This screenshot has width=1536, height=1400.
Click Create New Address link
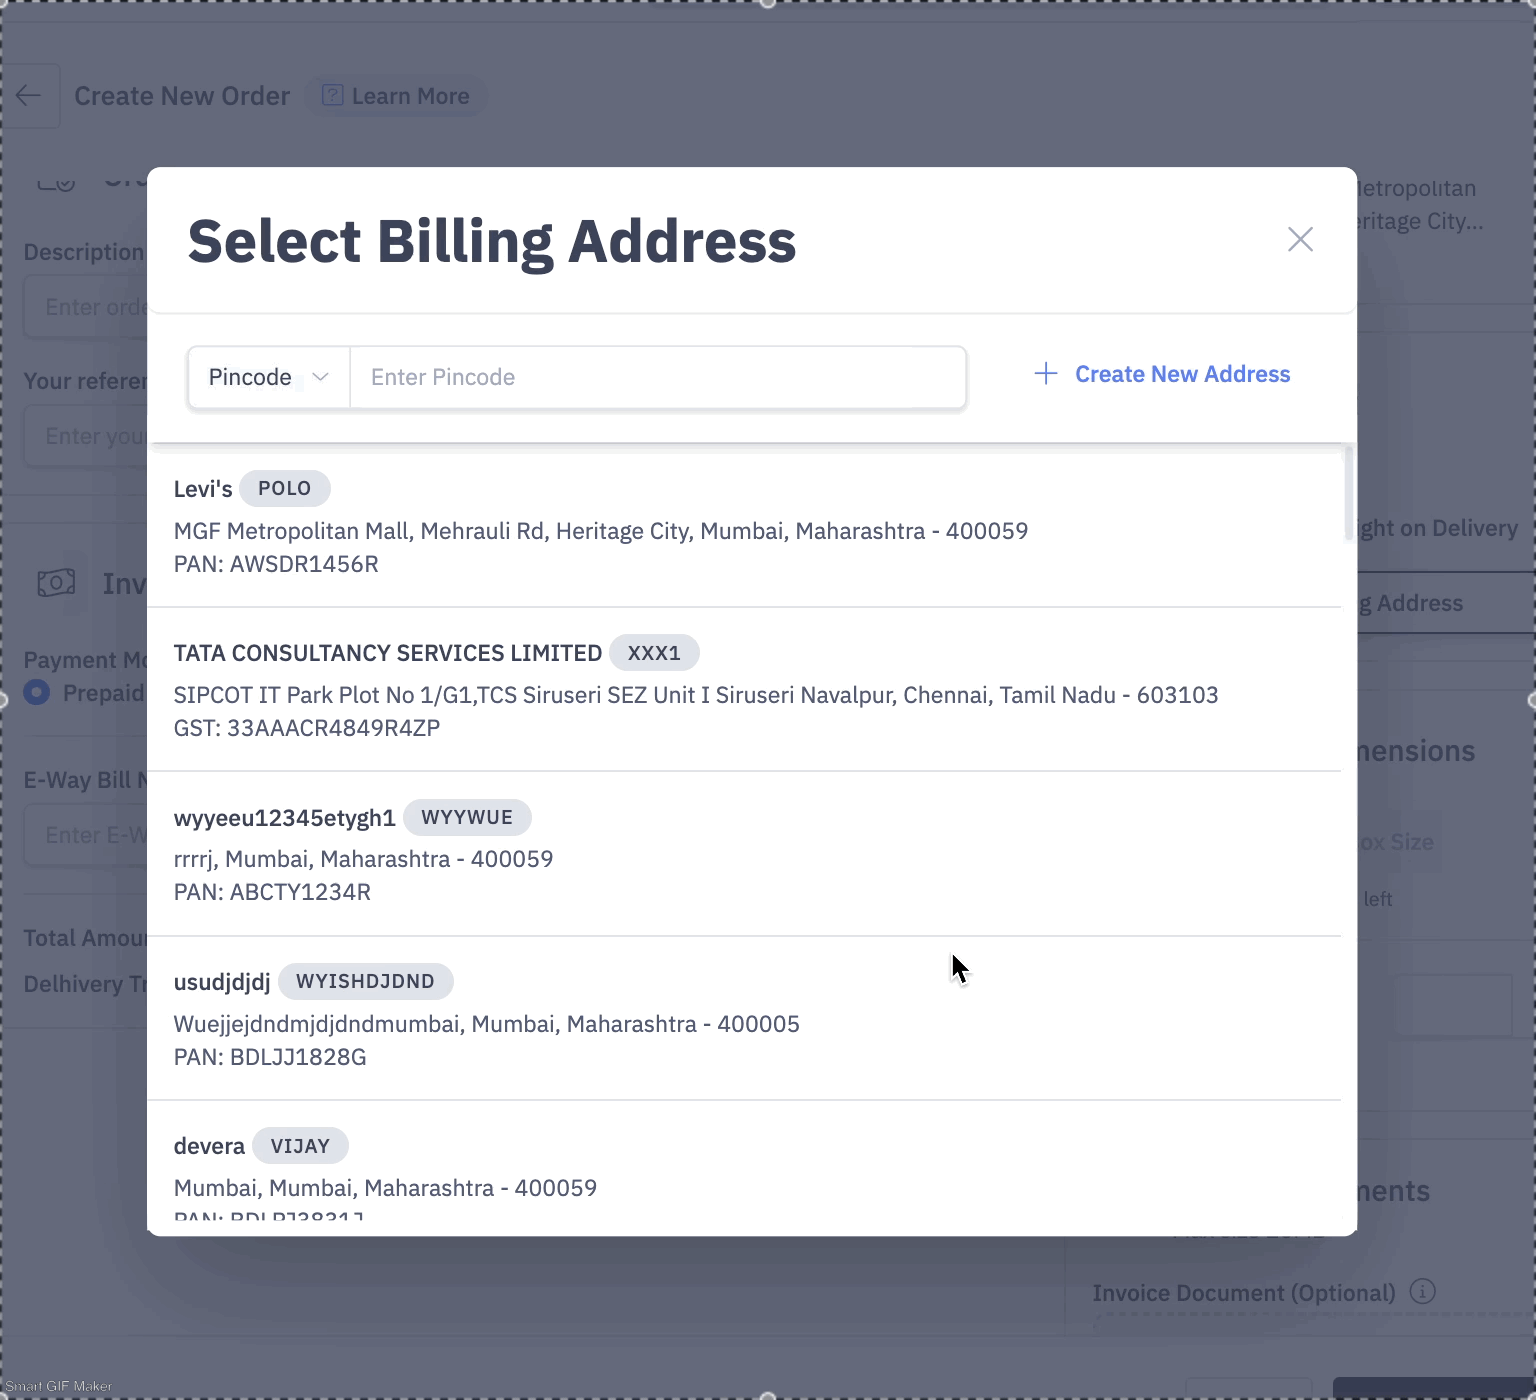1182,374
